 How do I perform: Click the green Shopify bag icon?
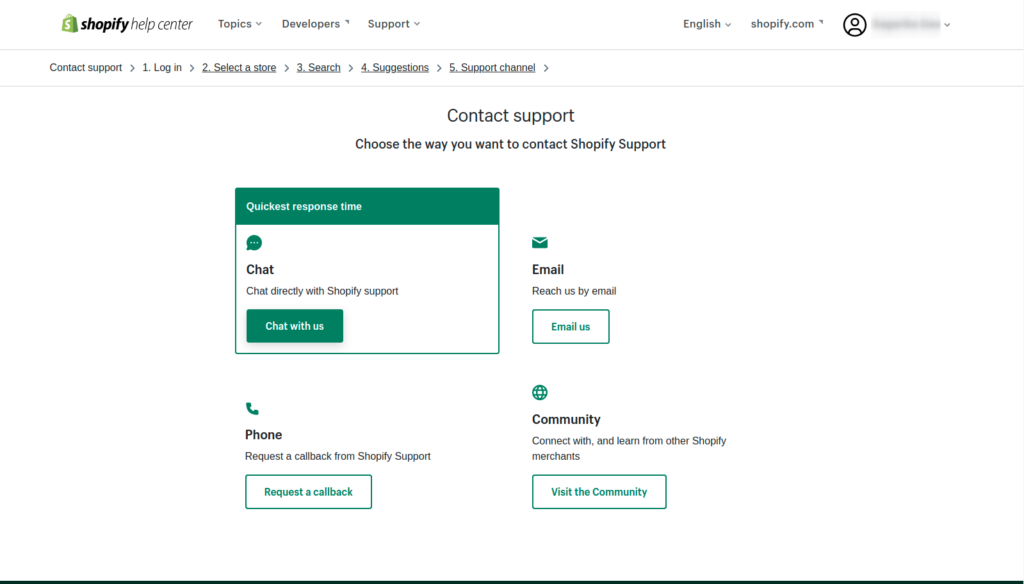point(69,22)
